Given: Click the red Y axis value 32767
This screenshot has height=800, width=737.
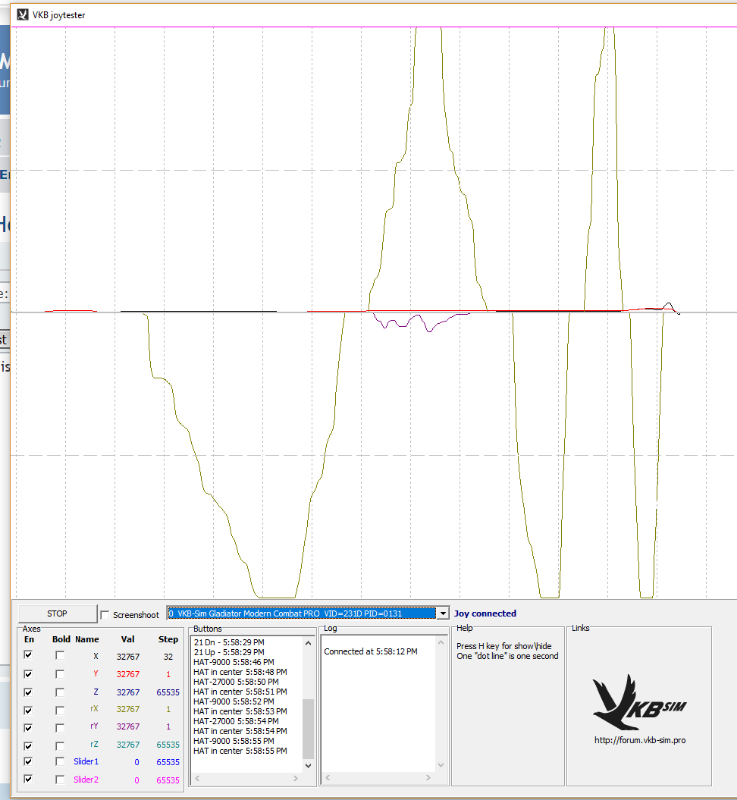Looking at the screenshot, I should click(128, 674).
